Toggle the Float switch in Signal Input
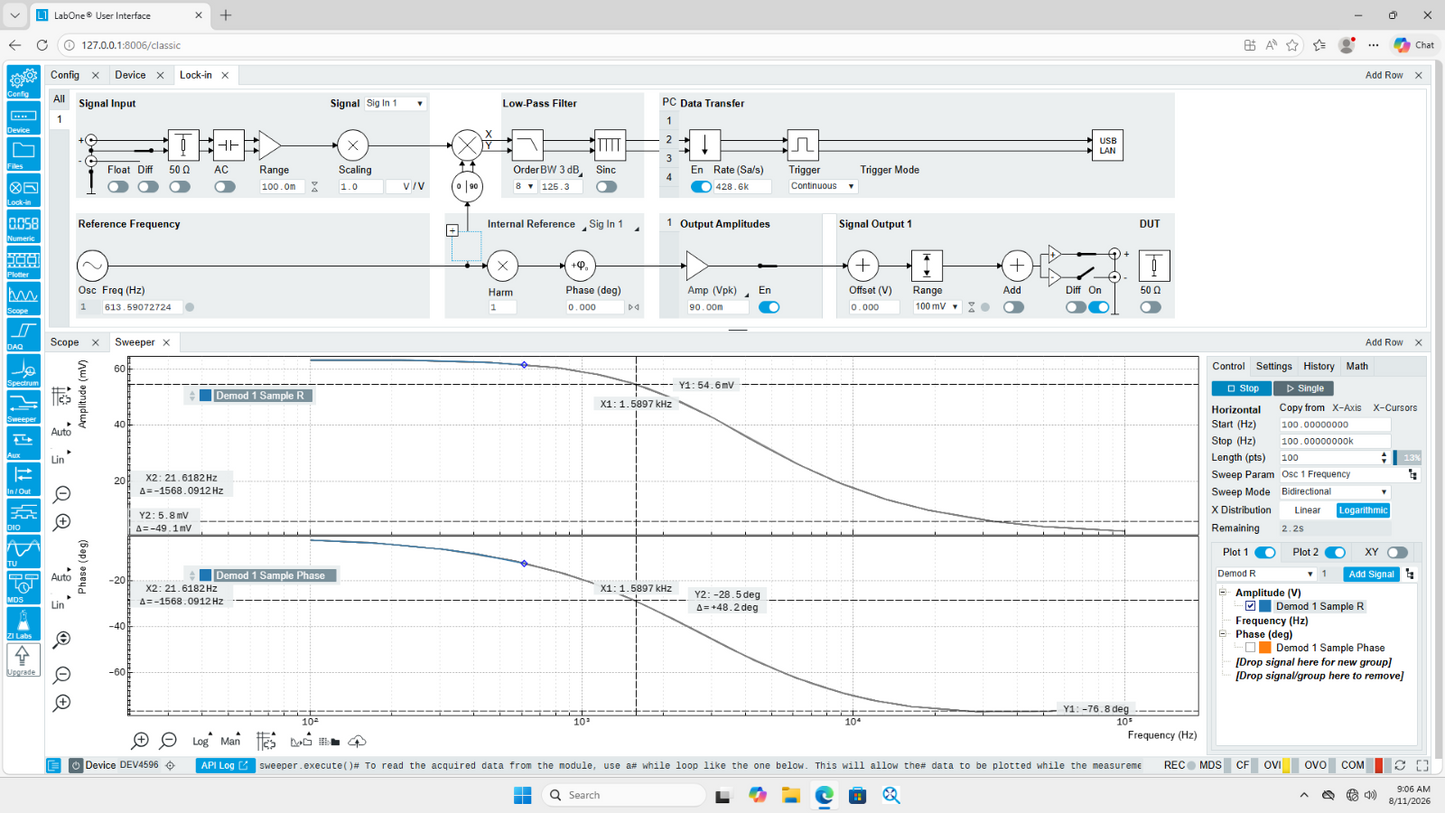Viewport: 1445px width, 813px height. [x=118, y=187]
